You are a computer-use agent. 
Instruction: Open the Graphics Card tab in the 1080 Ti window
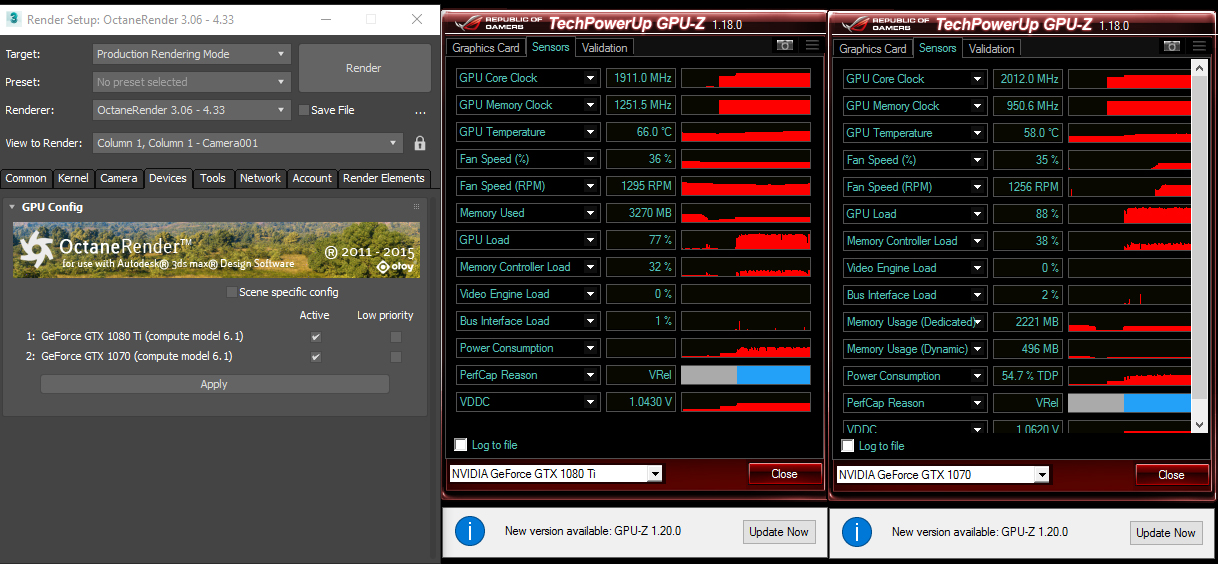[x=486, y=48]
